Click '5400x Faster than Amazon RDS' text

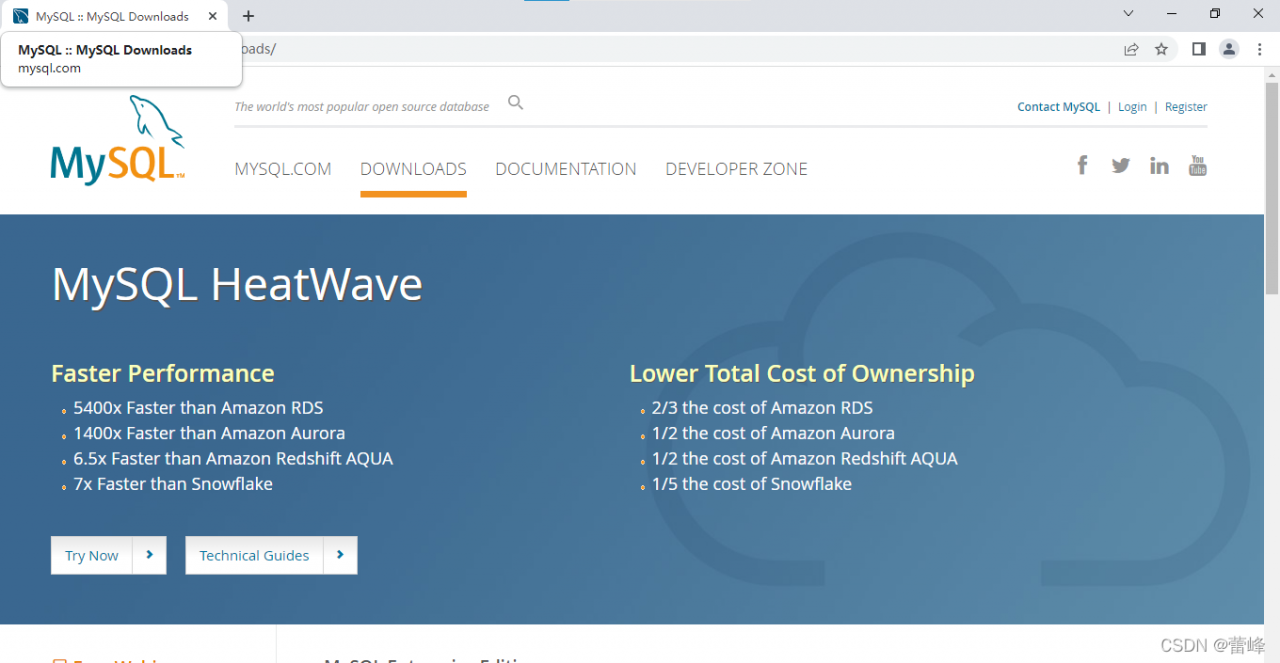point(198,408)
